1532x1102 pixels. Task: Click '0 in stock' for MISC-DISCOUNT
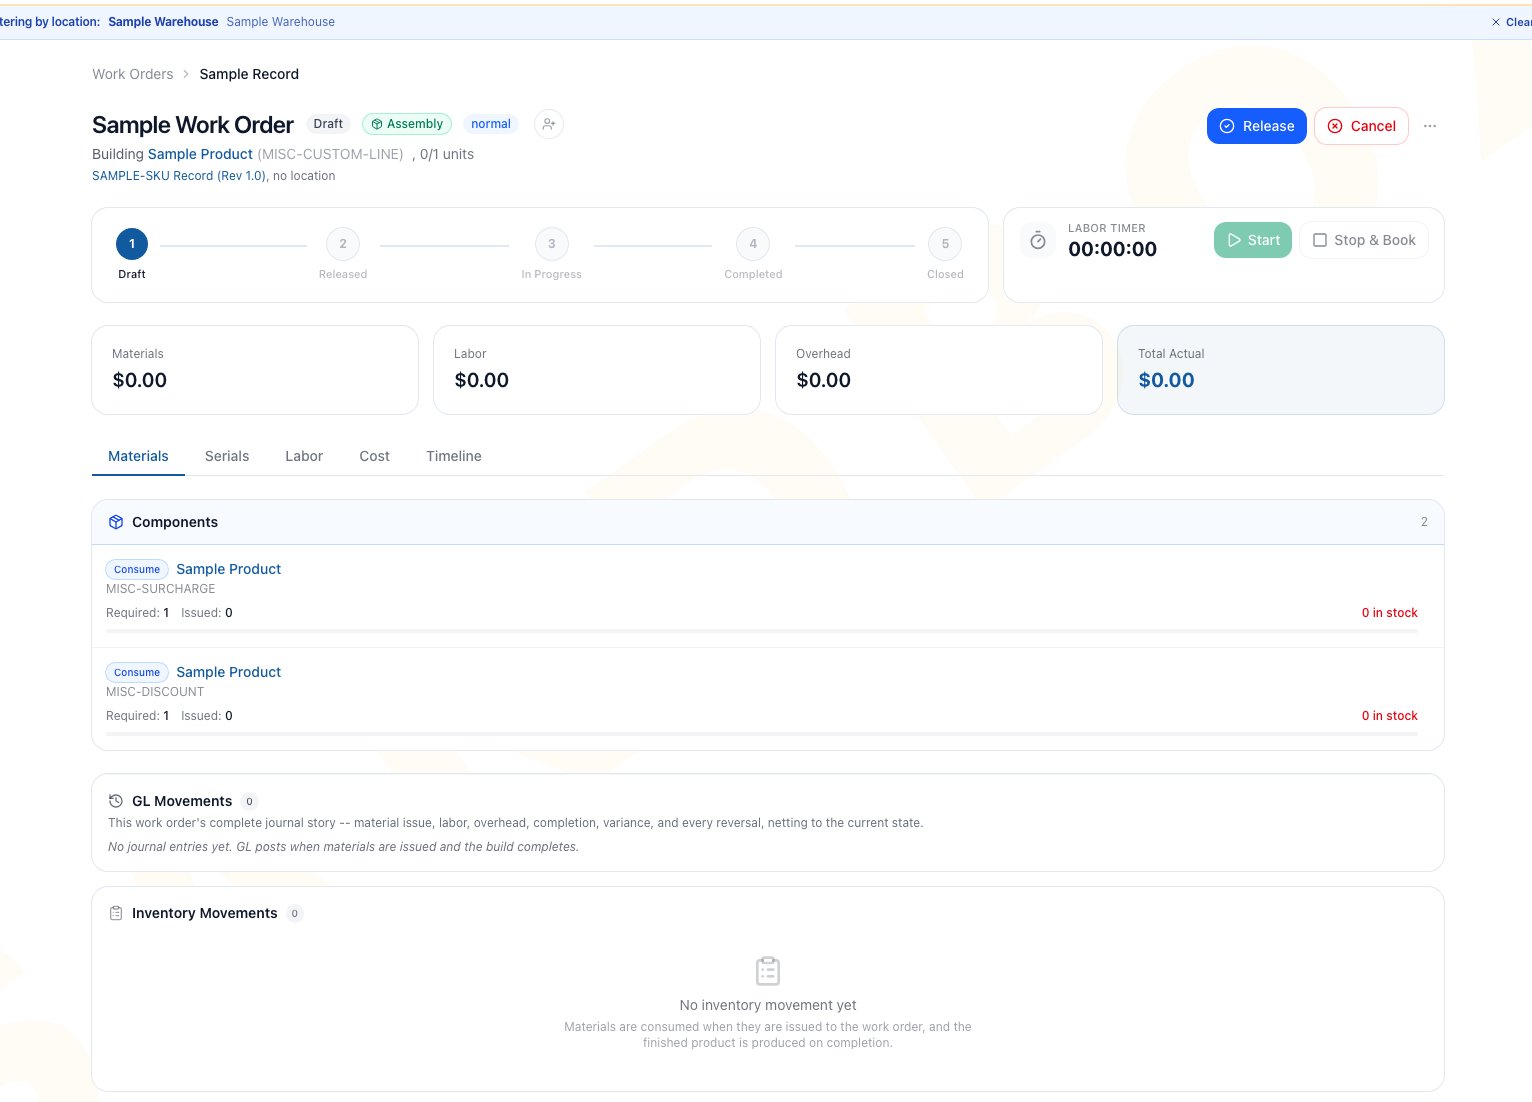1390,716
